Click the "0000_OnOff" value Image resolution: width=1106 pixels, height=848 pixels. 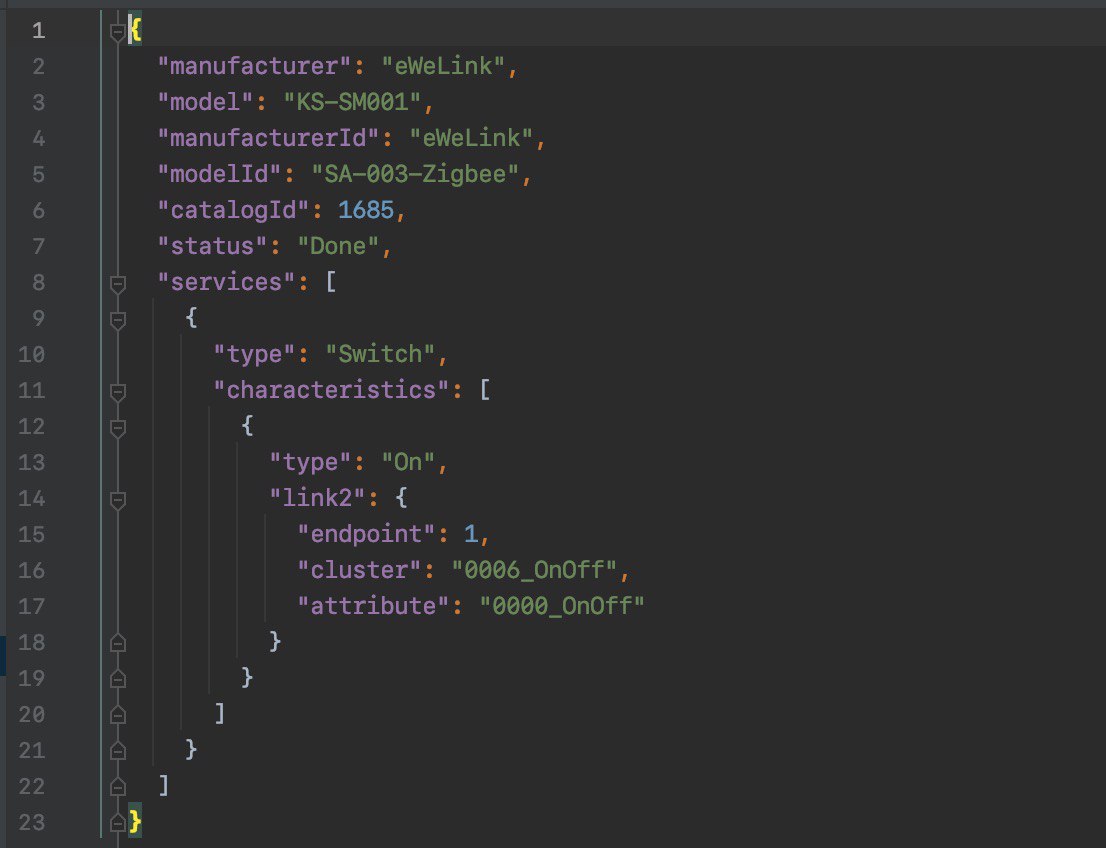pyautogui.click(x=562, y=605)
